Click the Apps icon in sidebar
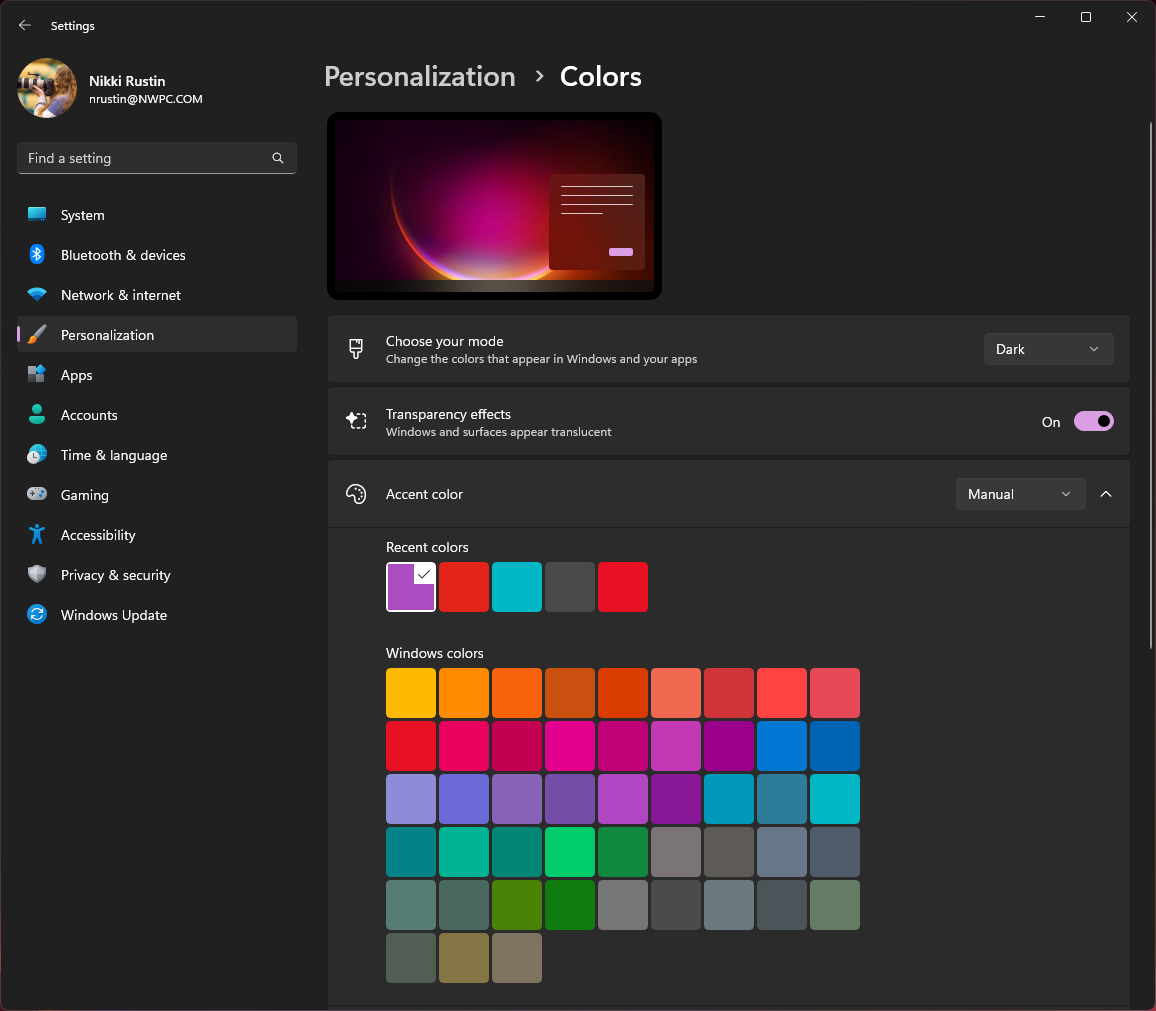This screenshot has width=1156, height=1011. tap(37, 375)
